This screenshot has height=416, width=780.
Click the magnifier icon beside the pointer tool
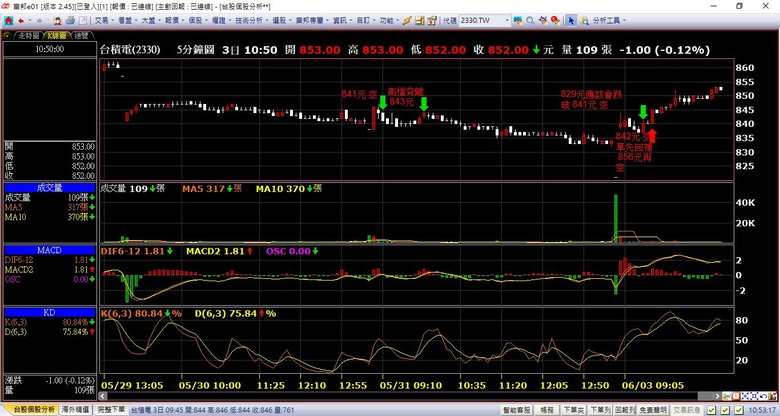[x=584, y=20]
